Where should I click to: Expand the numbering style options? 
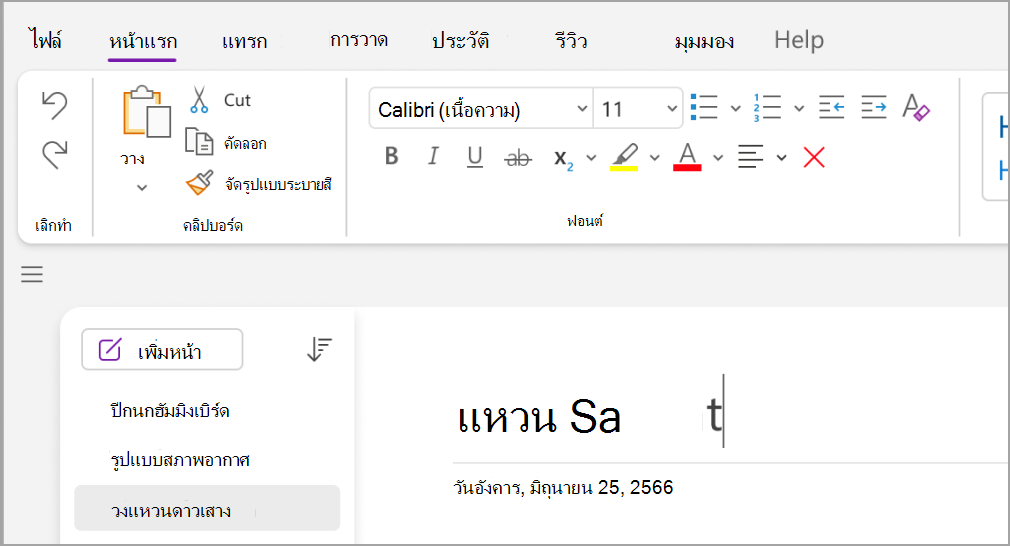tap(799, 108)
